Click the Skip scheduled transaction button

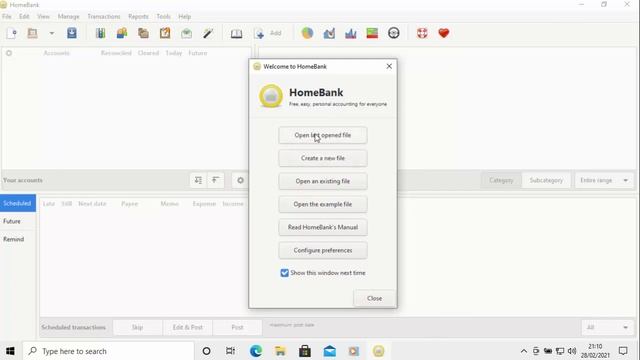coord(138,327)
